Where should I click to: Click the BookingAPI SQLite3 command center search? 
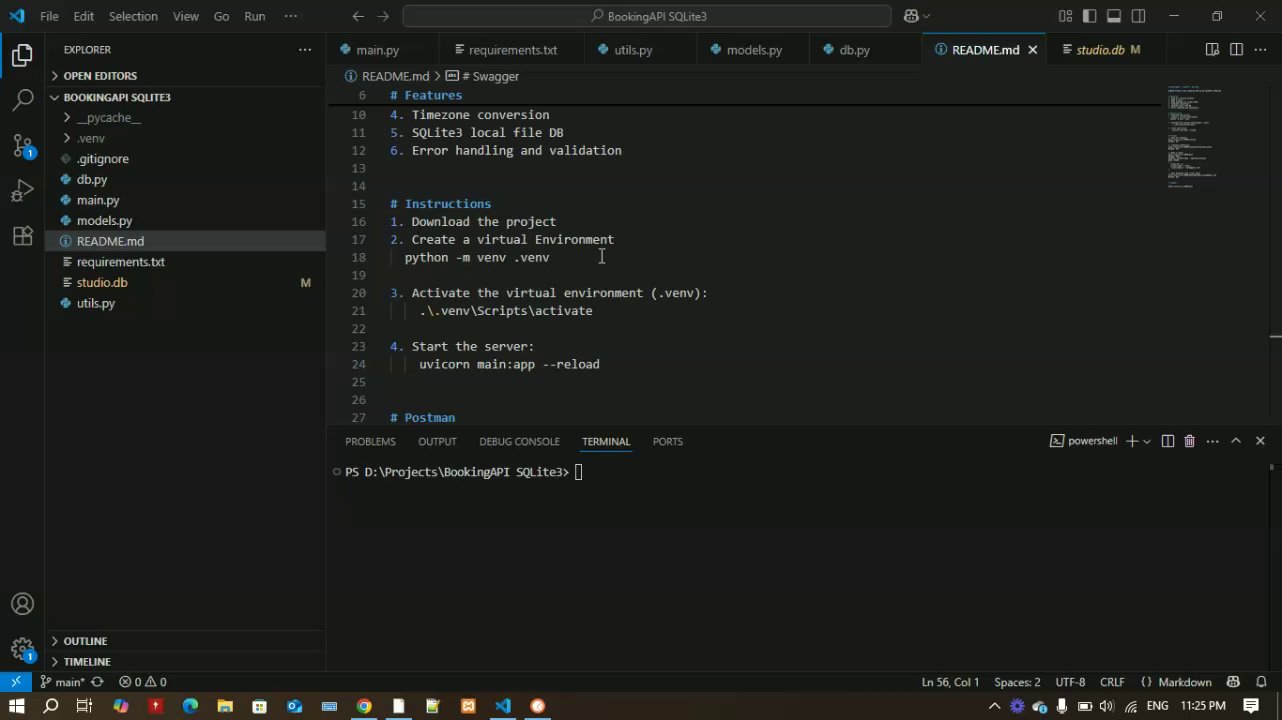point(647,16)
